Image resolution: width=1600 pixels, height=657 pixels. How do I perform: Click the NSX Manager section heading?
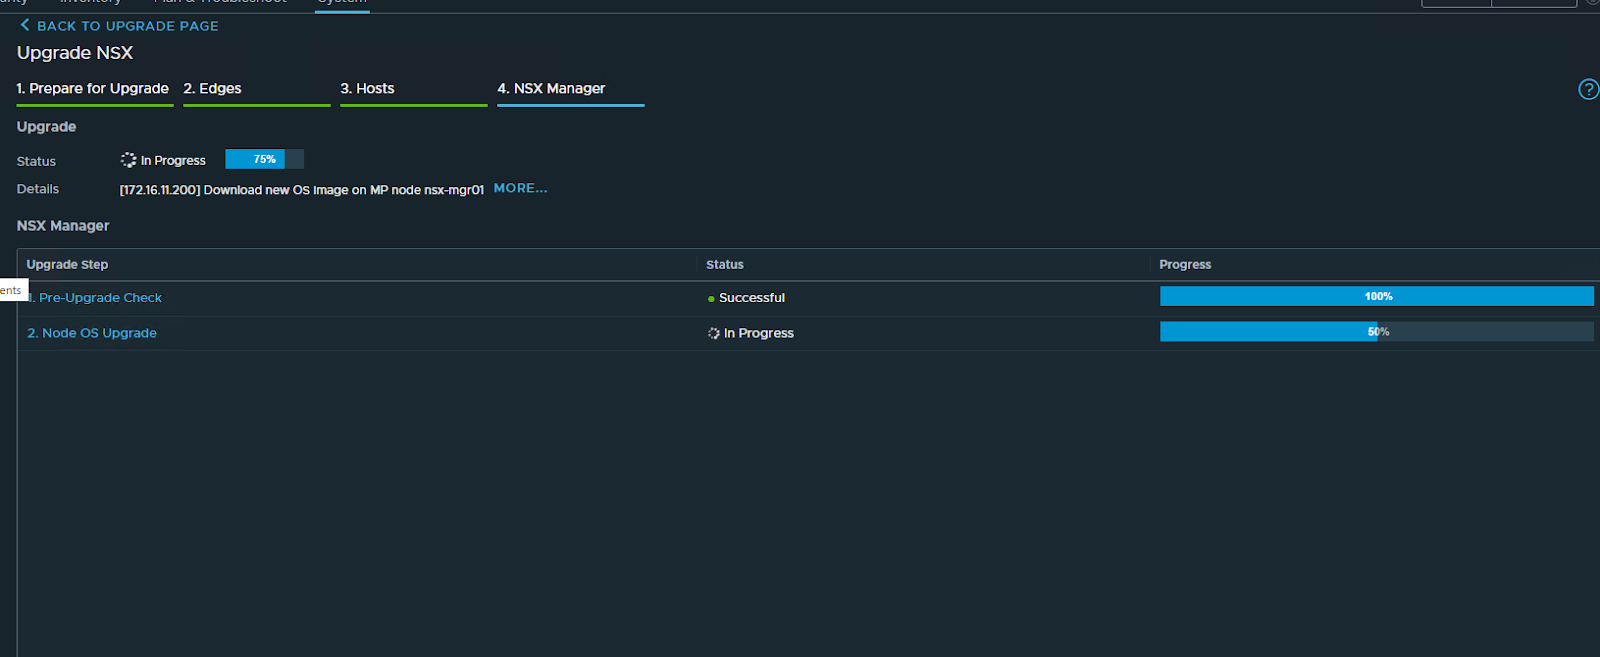(63, 226)
